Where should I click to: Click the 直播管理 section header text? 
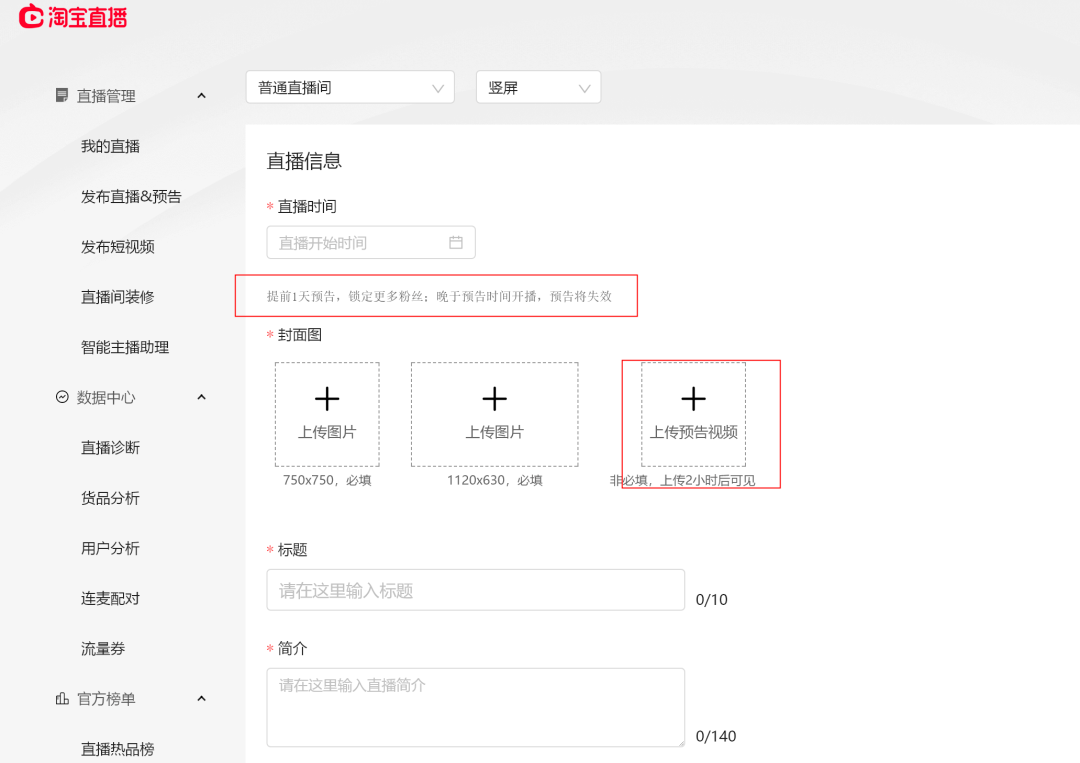pos(106,96)
